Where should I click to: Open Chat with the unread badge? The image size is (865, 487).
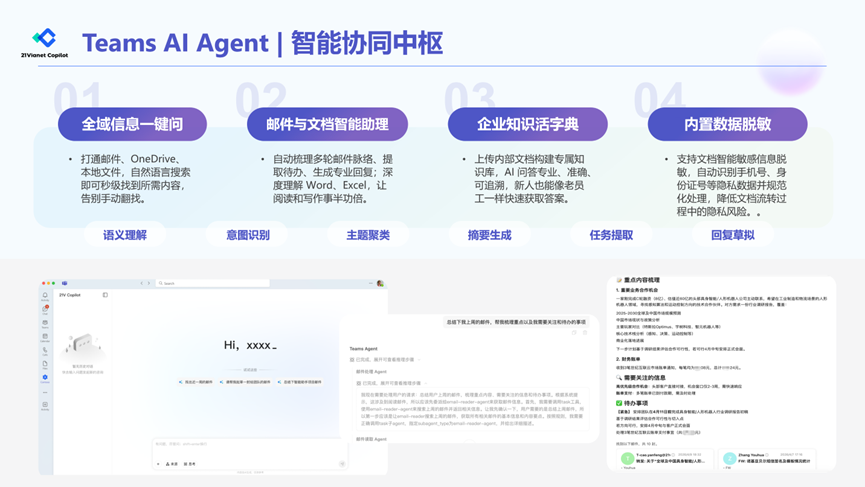click(x=45, y=310)
